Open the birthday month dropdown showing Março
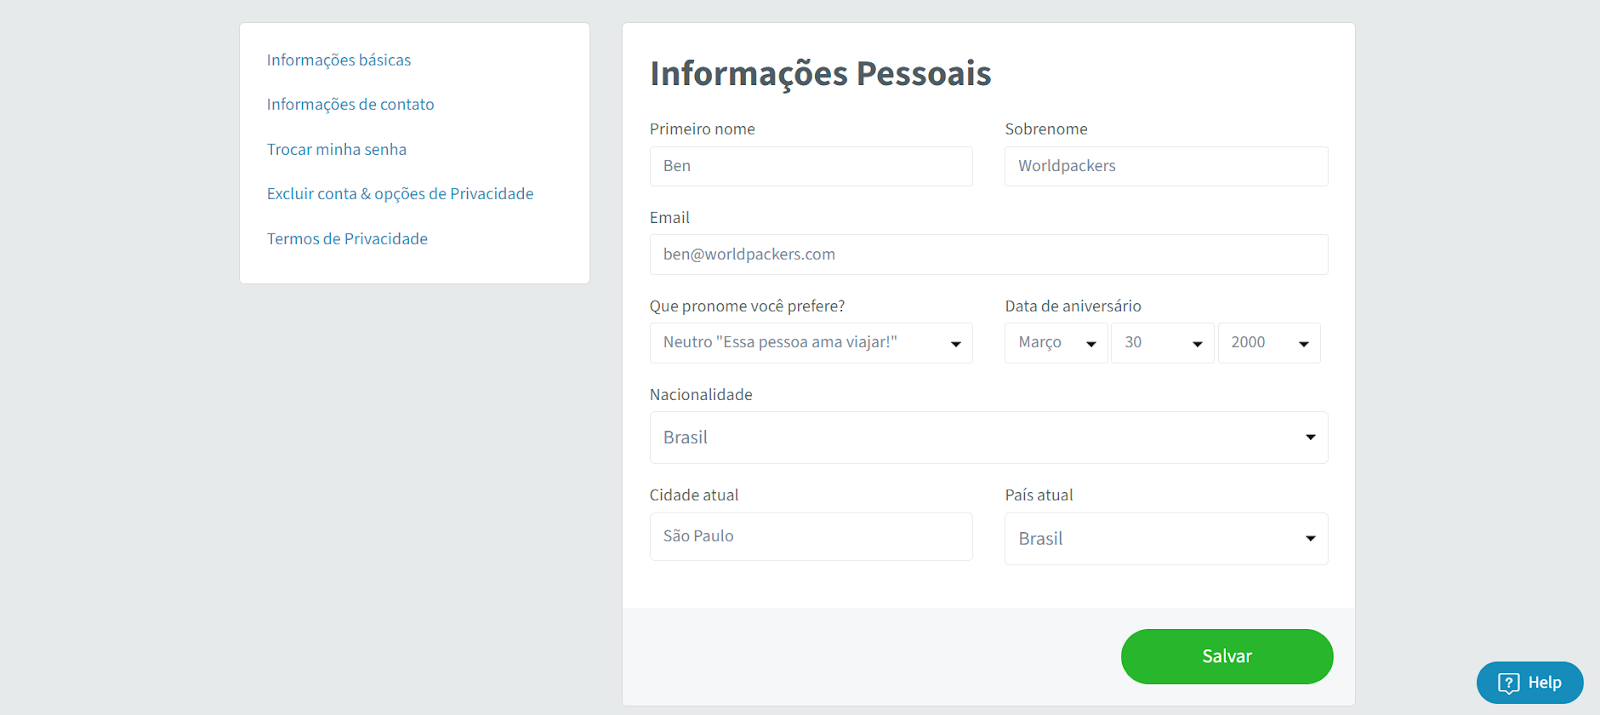This screenshot has width=1600, height=715. (1056, 343)
